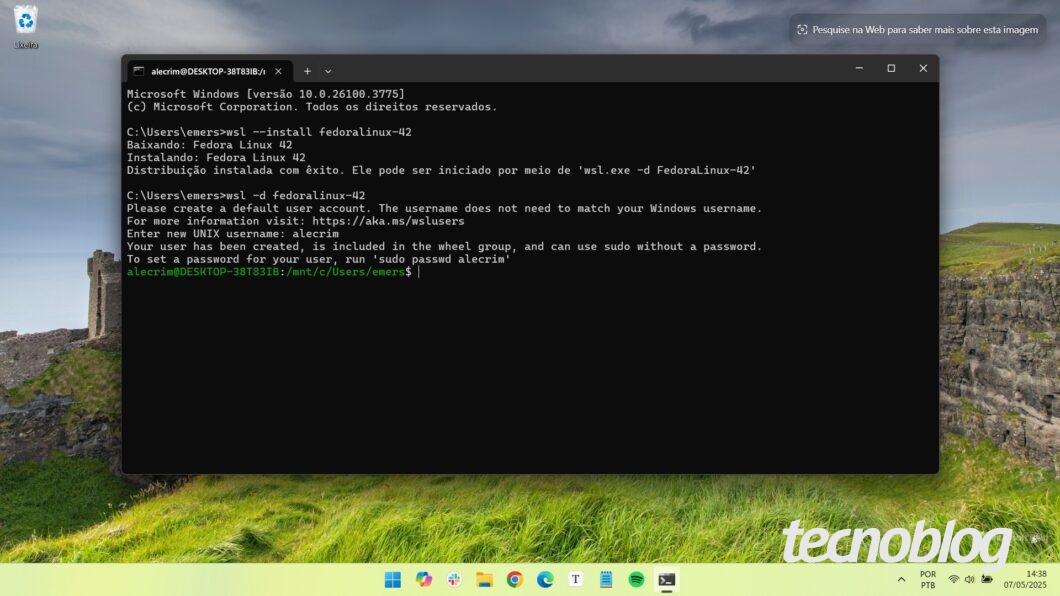The height and width of the screenshot is (596, 1060).
Task: Click 'Enter new UNIX username: alecrim' line
Action: (x=233, y=234)
